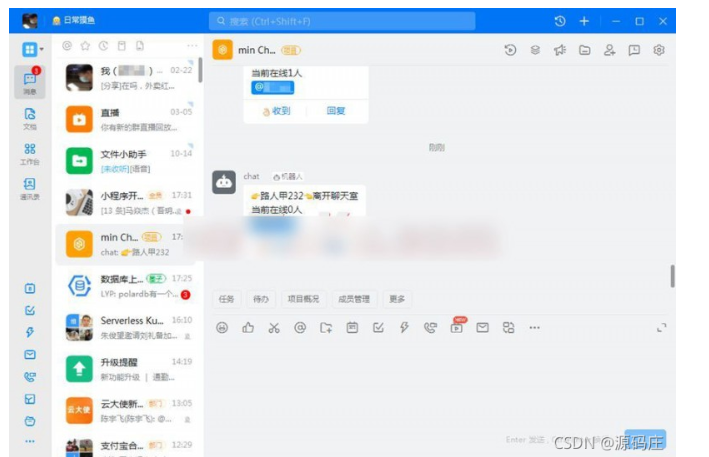709x457 pixels.
Task: Click the emoji smiley icon in input toolbar
Action: pos(222,327)
